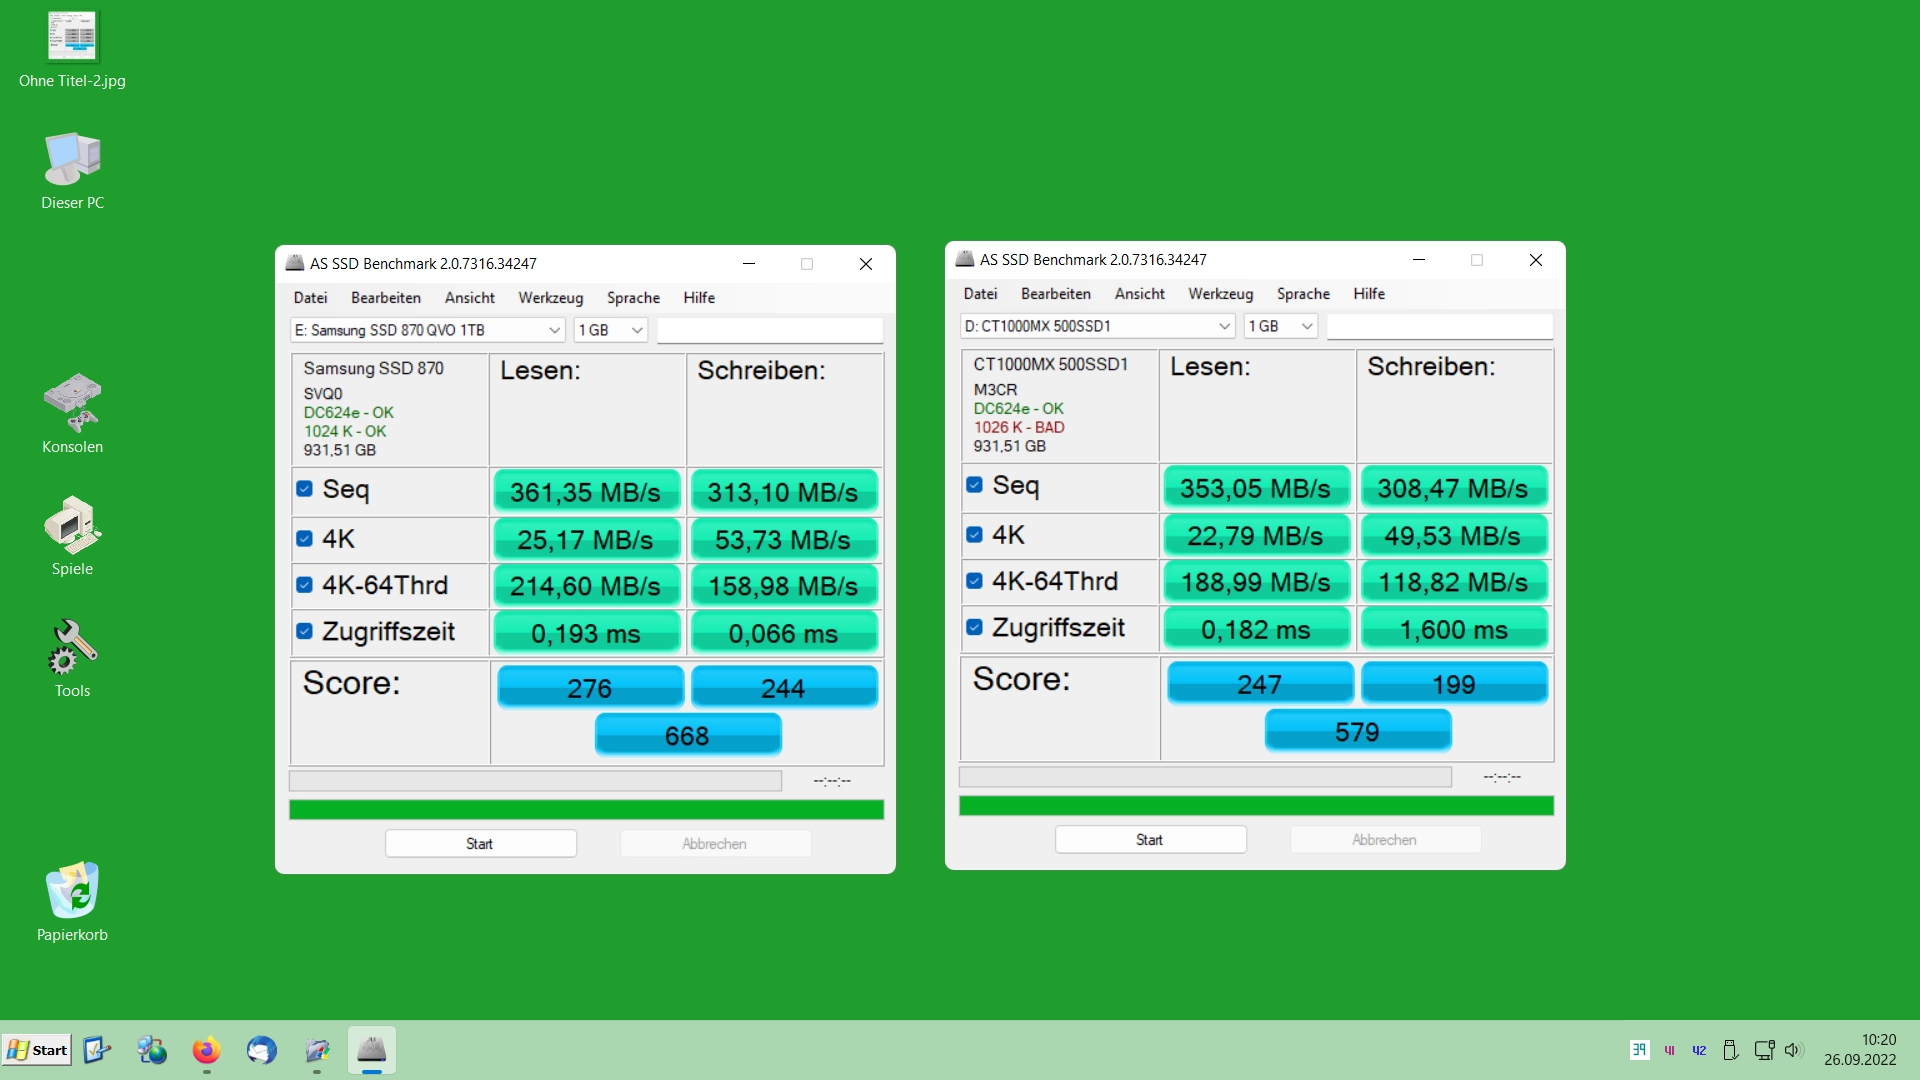Open Ansicht menu in the Samsung window
Image resolution: width=1920 pixels, height=1080 pixels.
(x=470, y=298)
